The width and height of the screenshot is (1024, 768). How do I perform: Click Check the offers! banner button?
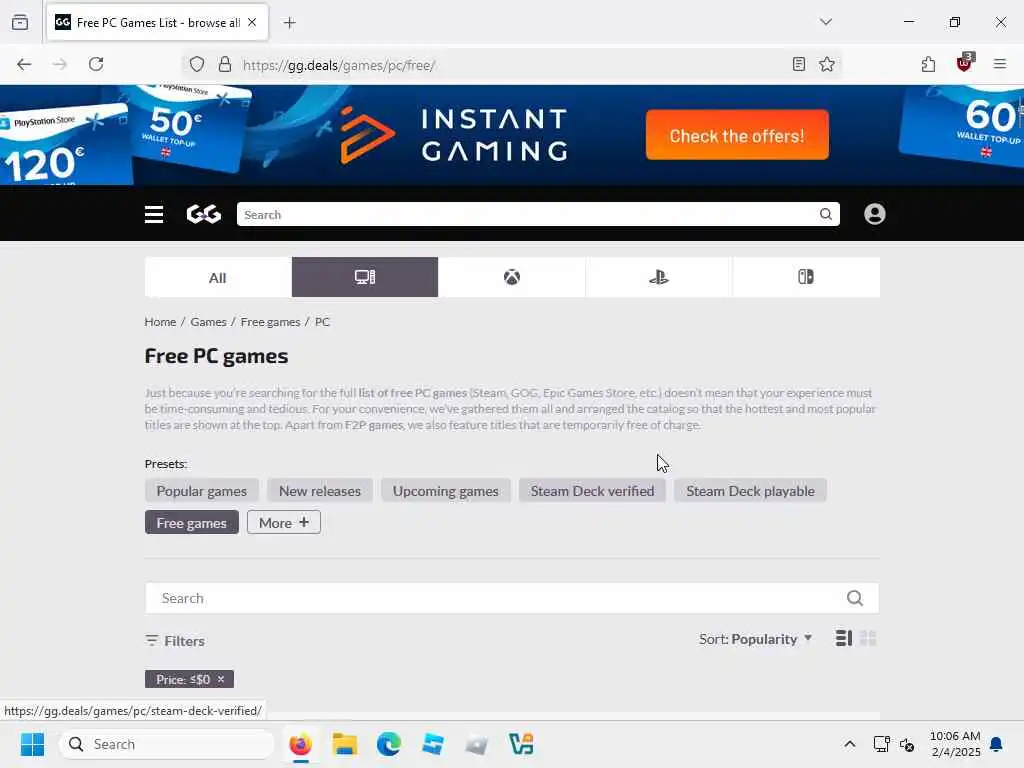tap(737, 135)
